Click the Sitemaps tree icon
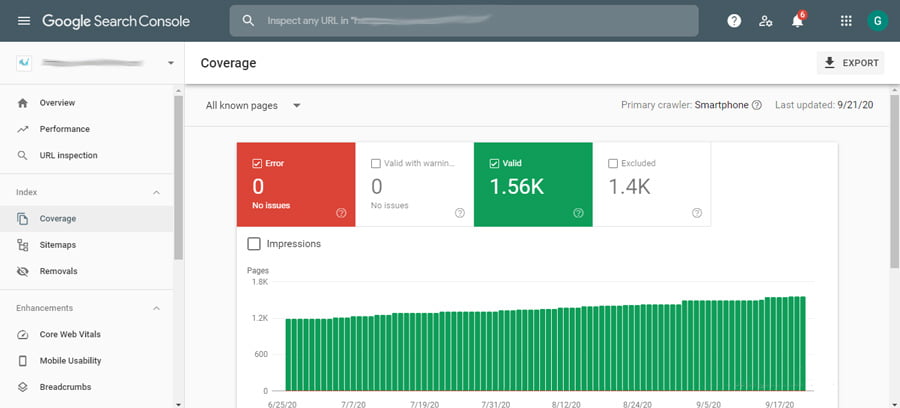 [22, 245]
